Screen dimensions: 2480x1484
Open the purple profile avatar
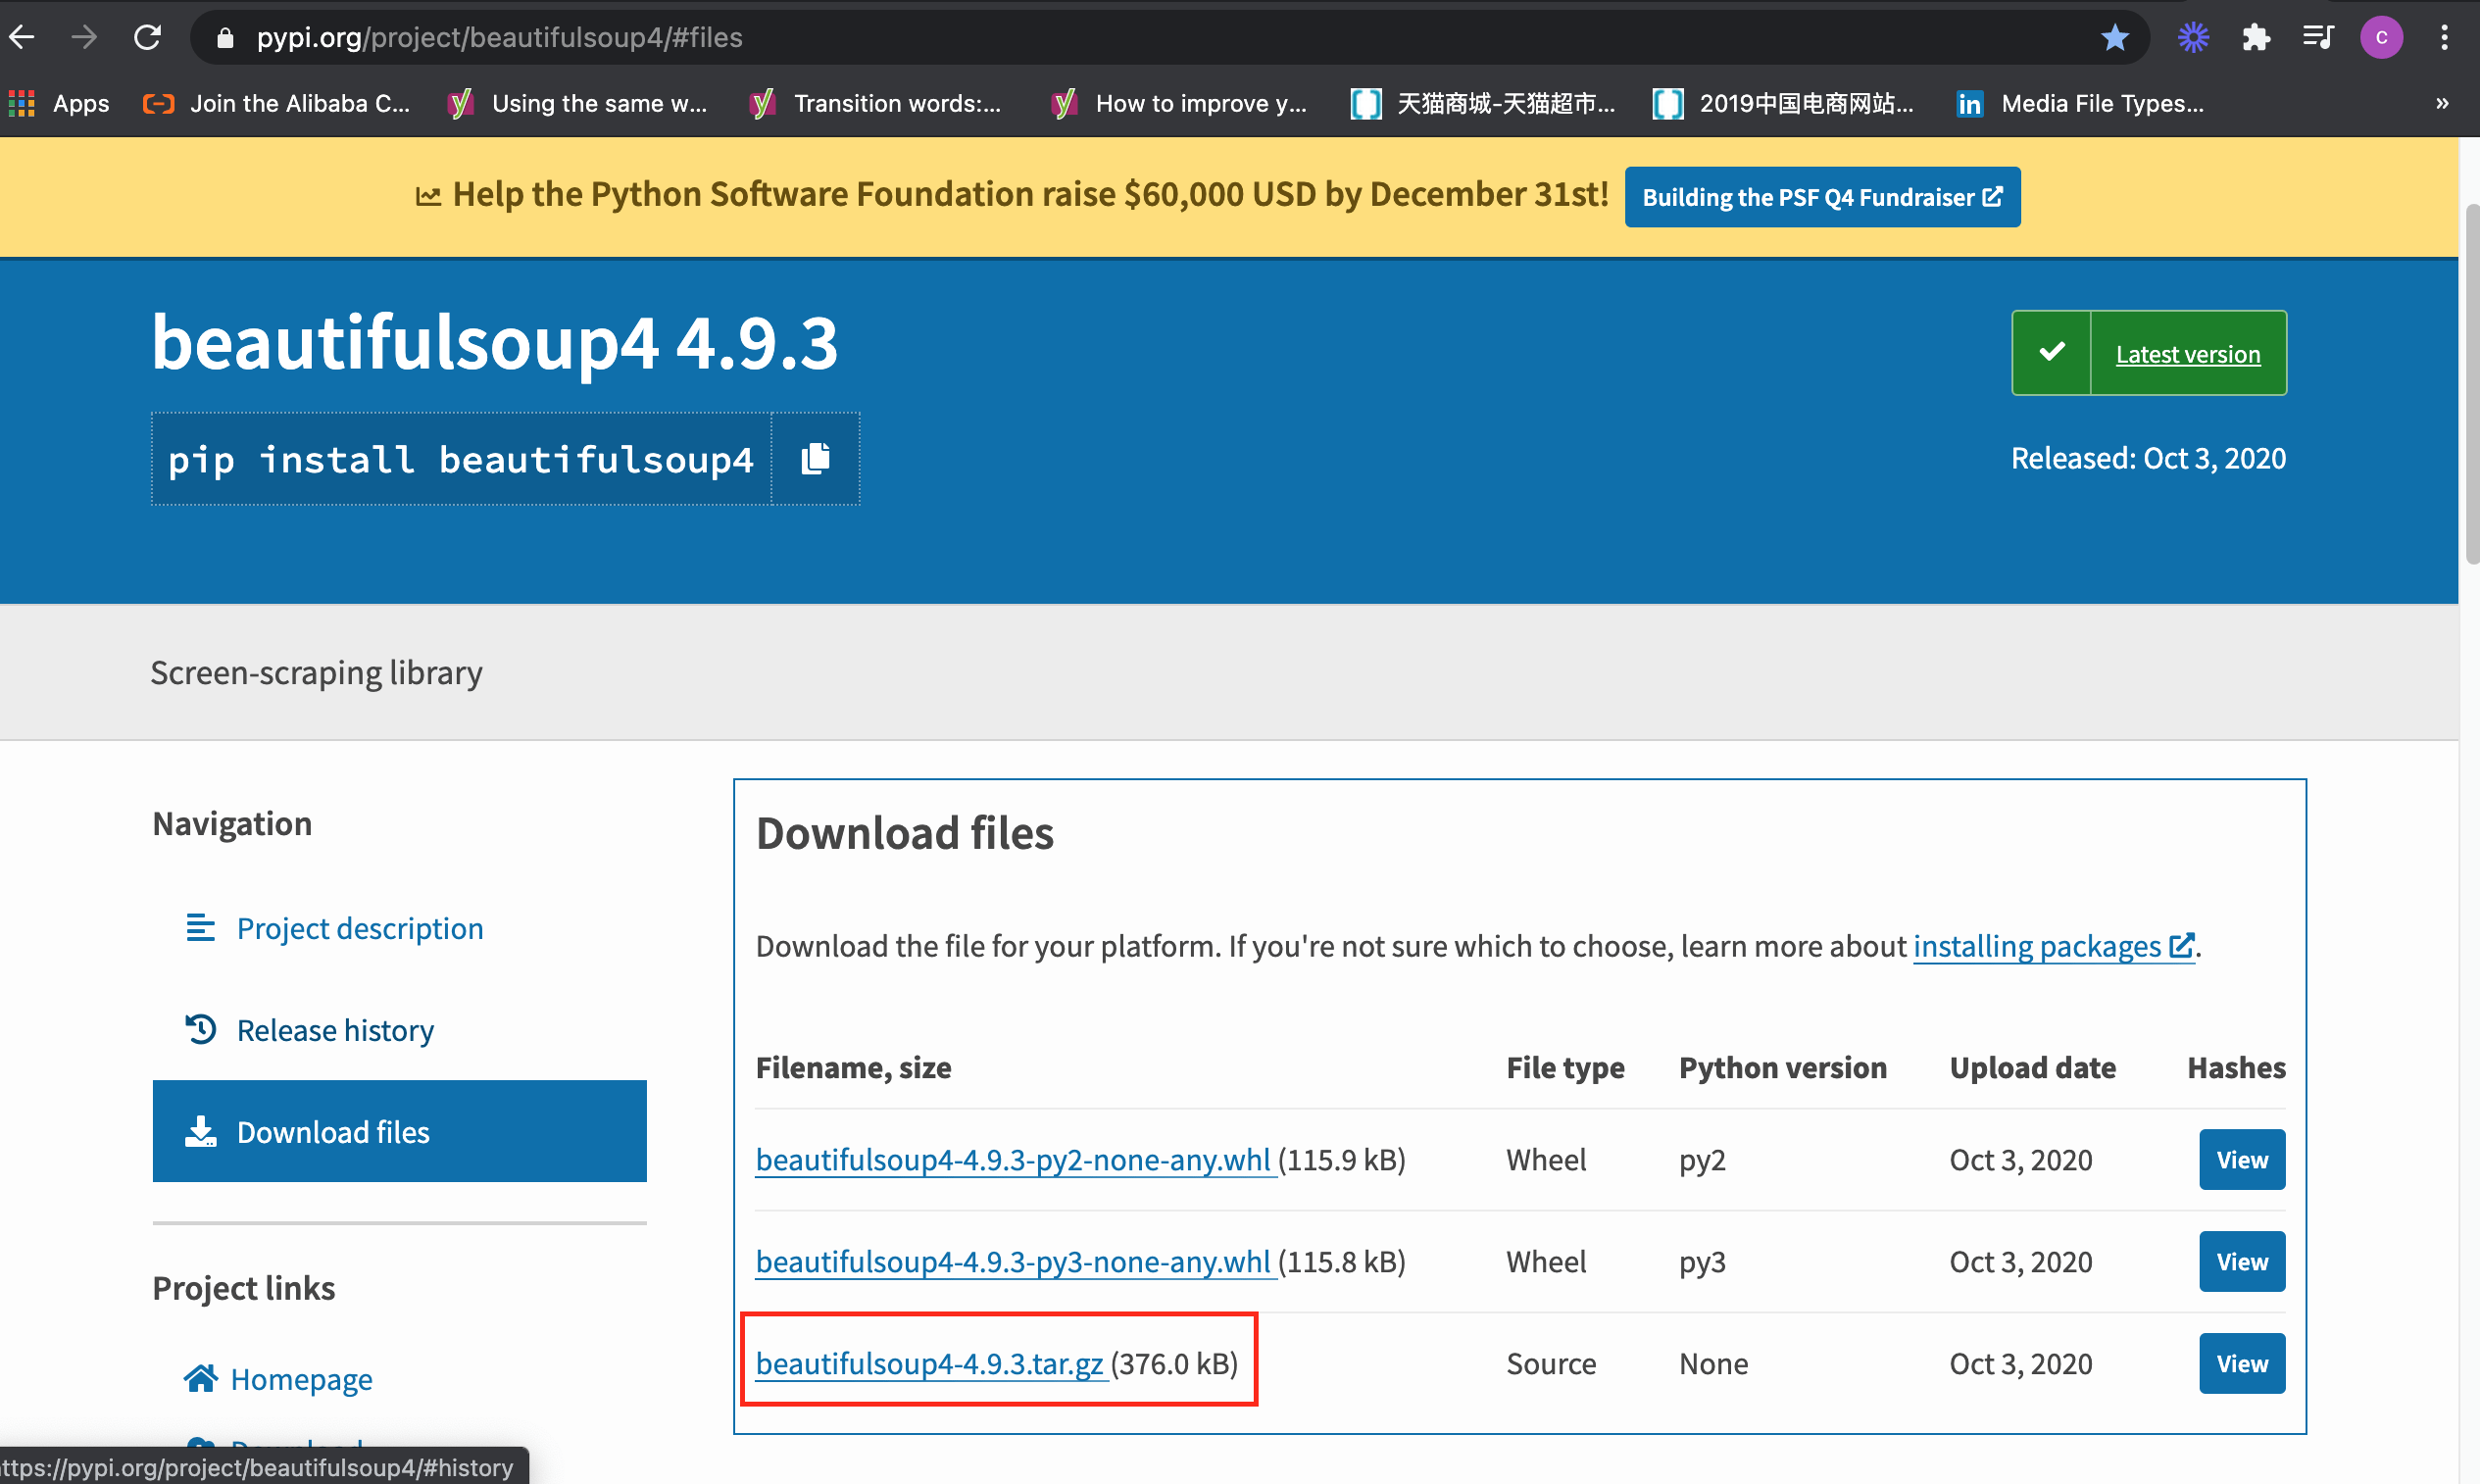tap(2381, 38)
